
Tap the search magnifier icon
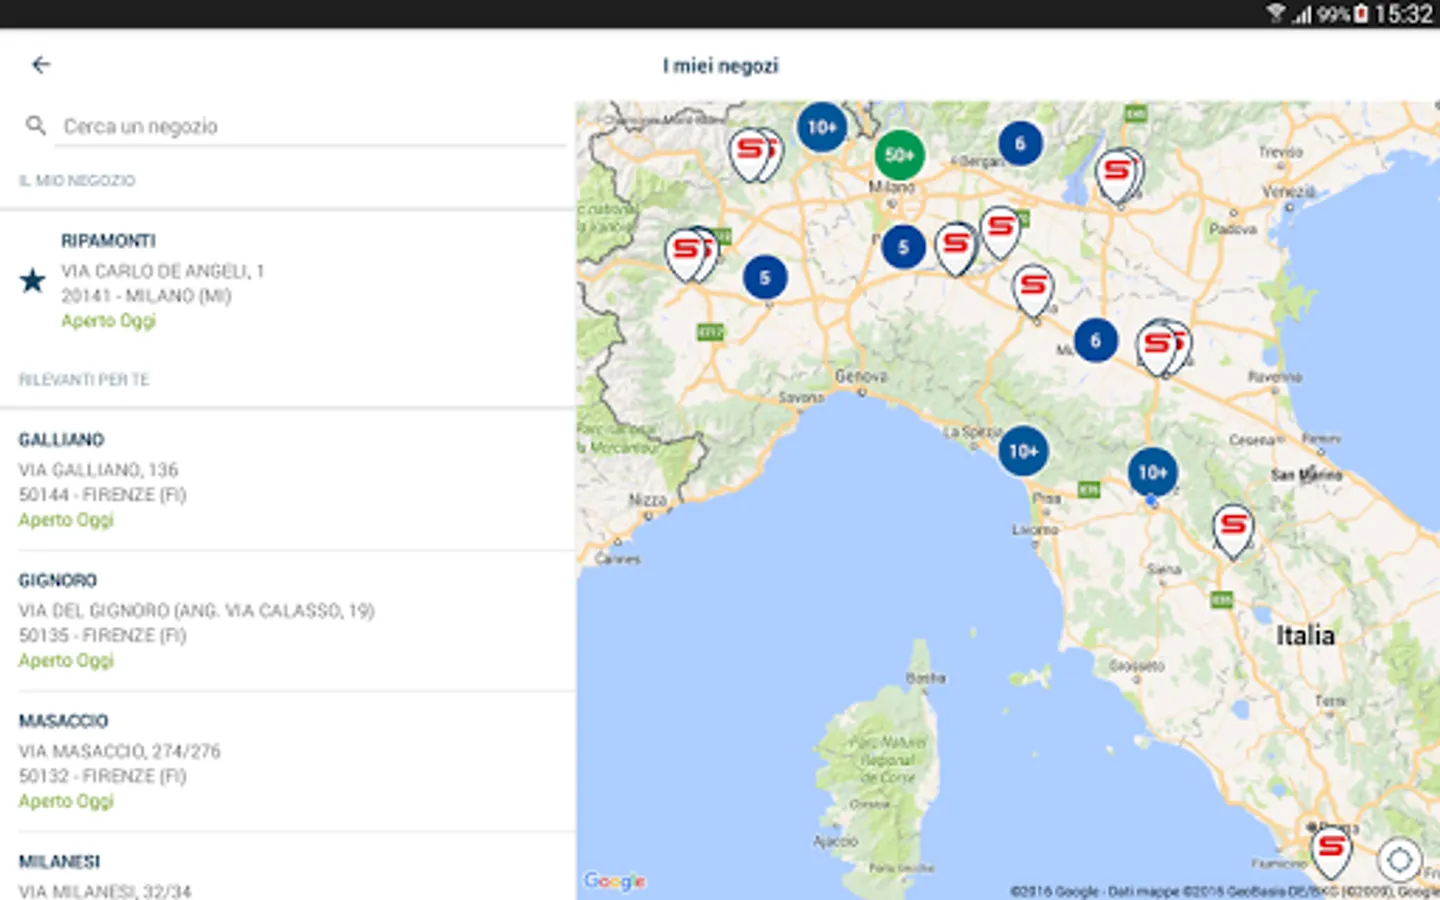click(x=36, y=126)
